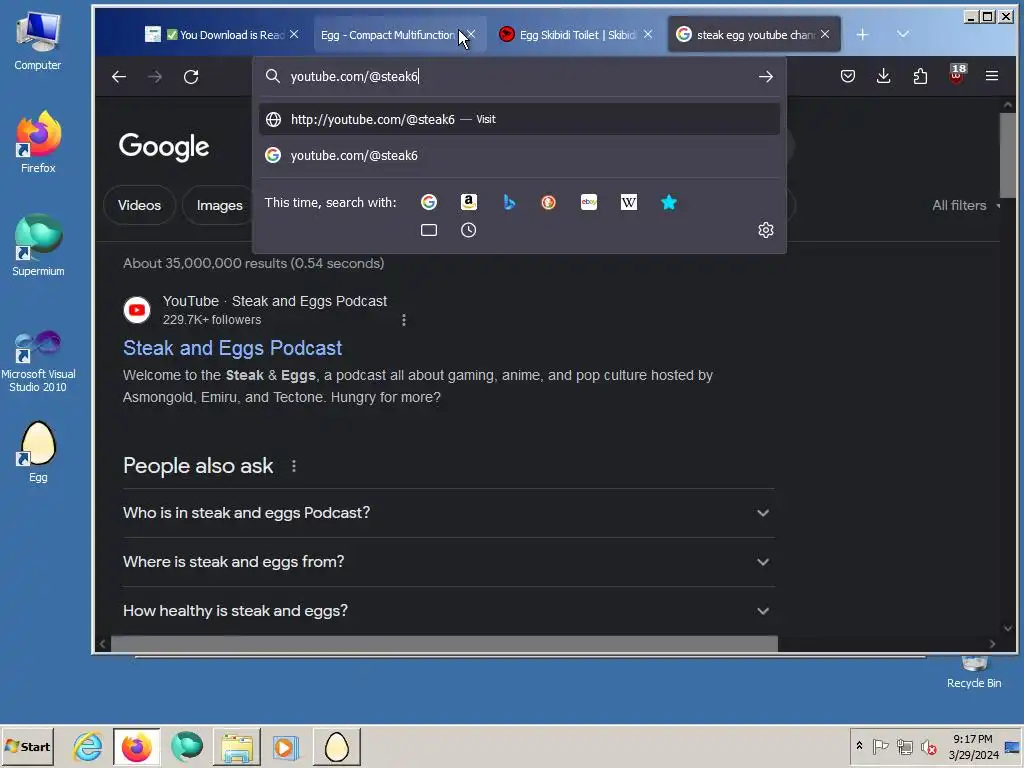Search this time with Bing icon
Screen dimensions: 1024x768
point(509,202)
